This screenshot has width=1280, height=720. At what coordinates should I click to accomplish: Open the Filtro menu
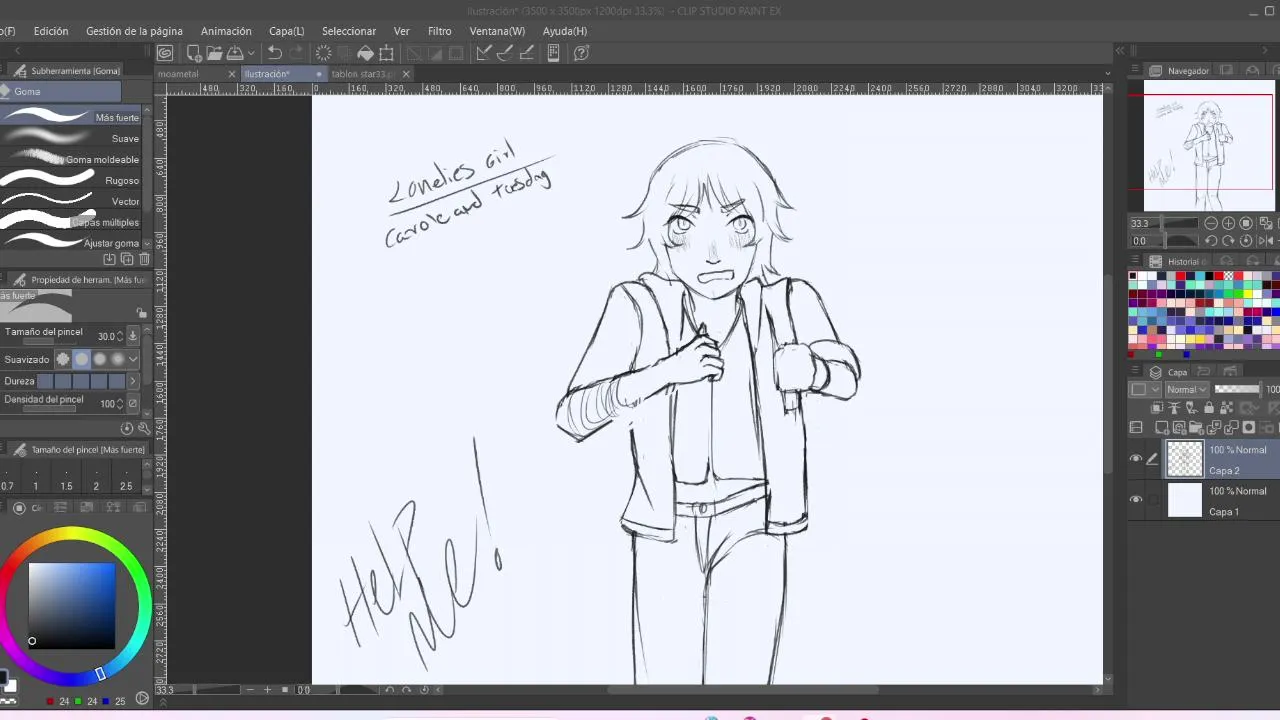click(440, 31)
